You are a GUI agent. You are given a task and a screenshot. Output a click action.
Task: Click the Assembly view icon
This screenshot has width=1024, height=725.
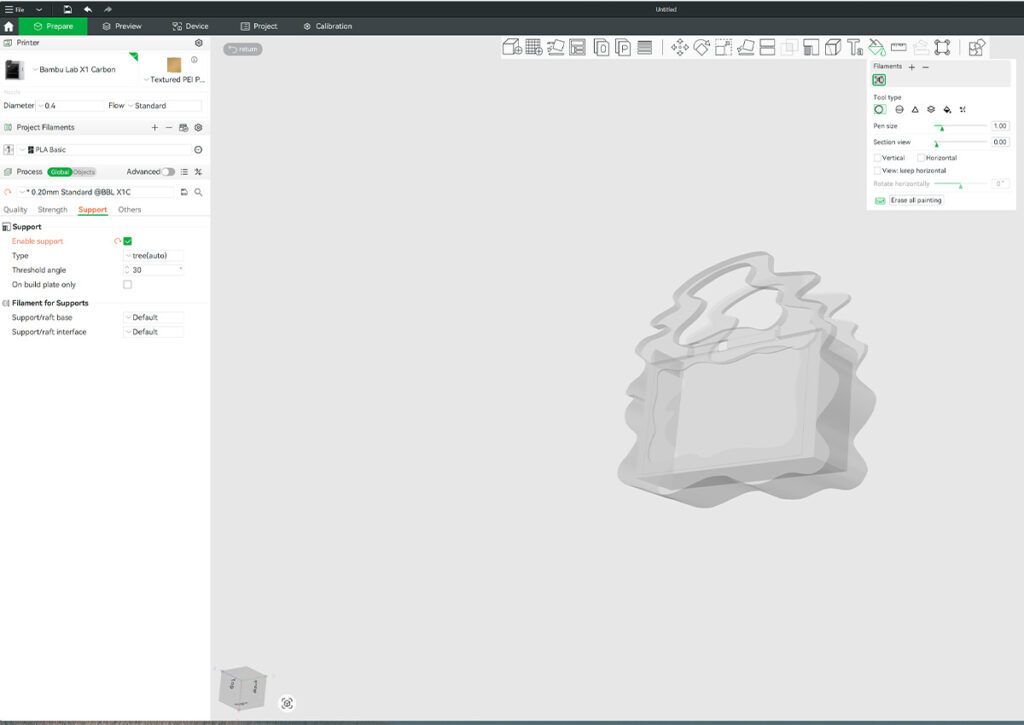[977, 47]
